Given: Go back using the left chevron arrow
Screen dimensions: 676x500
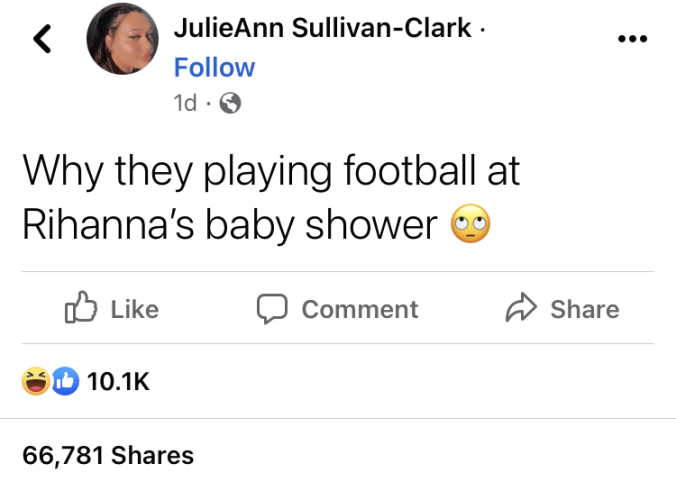Looking at the screenshot, I should [x=43, y=39].
